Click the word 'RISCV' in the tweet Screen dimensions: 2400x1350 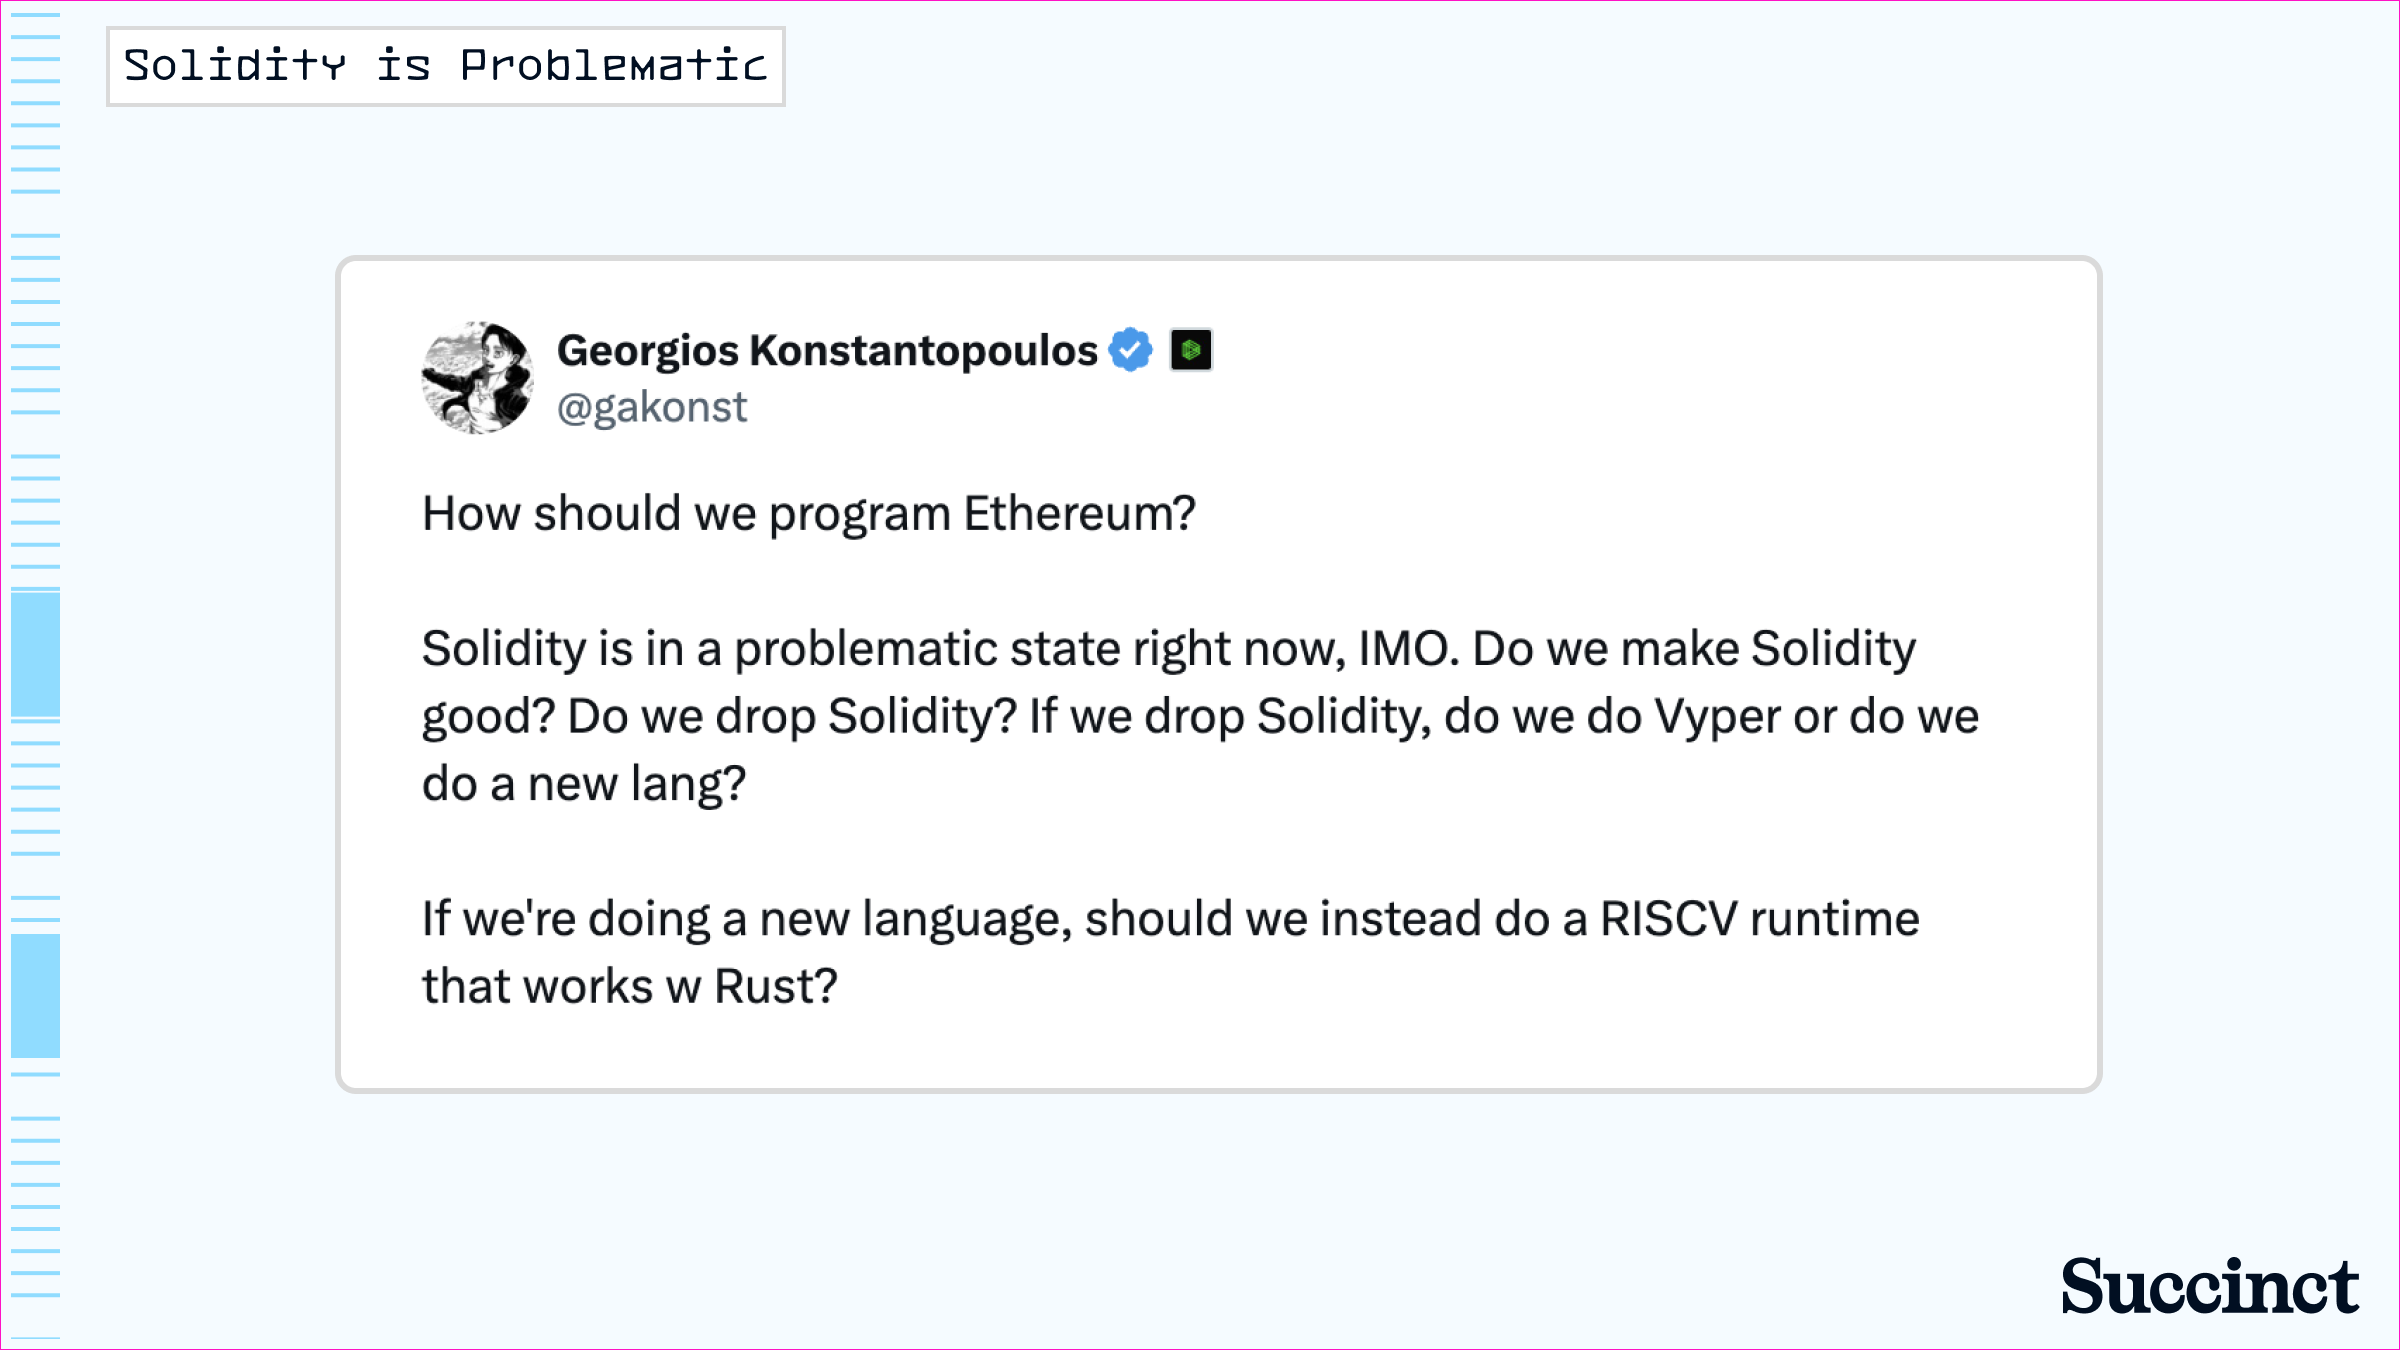pos(1669,919)
